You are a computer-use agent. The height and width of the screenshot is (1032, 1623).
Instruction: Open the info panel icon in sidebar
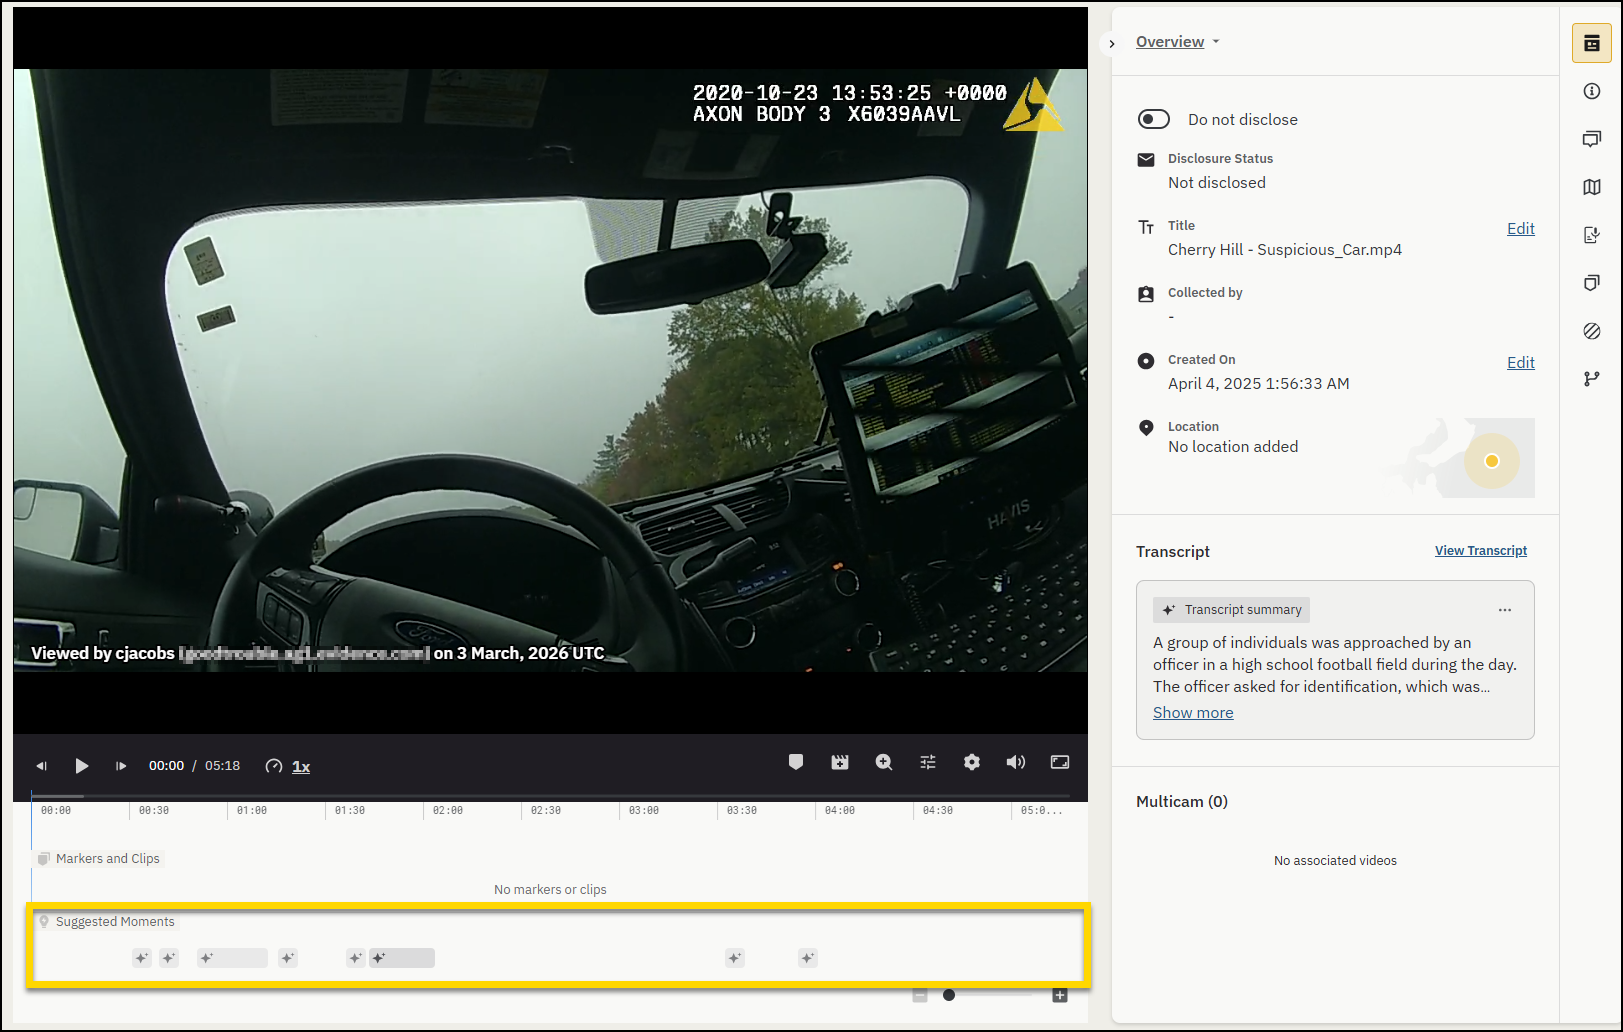click(x=1592, y=91)
